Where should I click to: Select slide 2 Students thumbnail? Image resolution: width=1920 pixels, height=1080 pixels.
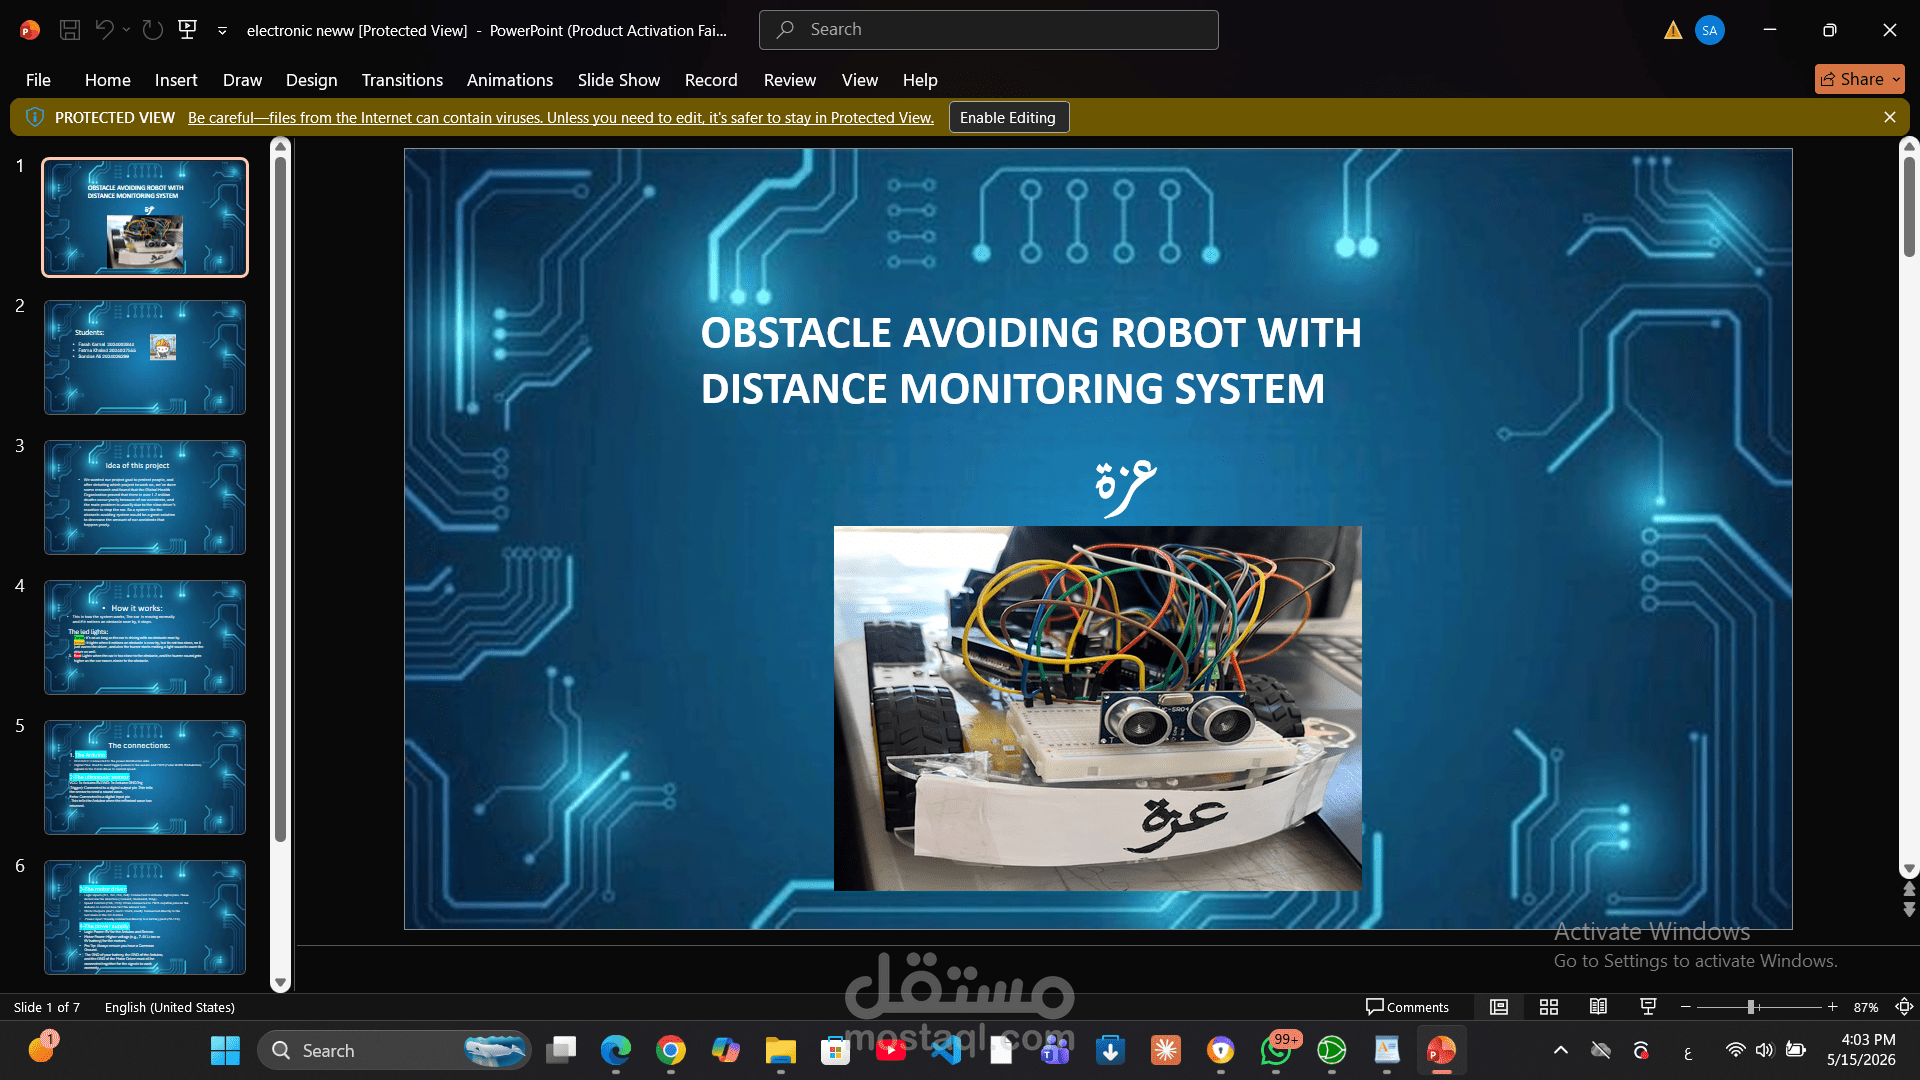coord(145,357)
